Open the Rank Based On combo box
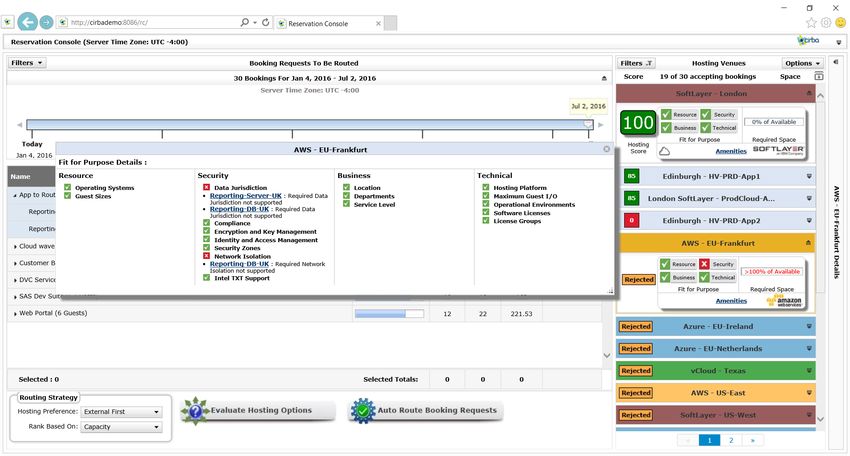The height and width of the screenshot is (456, 850). pyautogui.click(x=121, y=427)
